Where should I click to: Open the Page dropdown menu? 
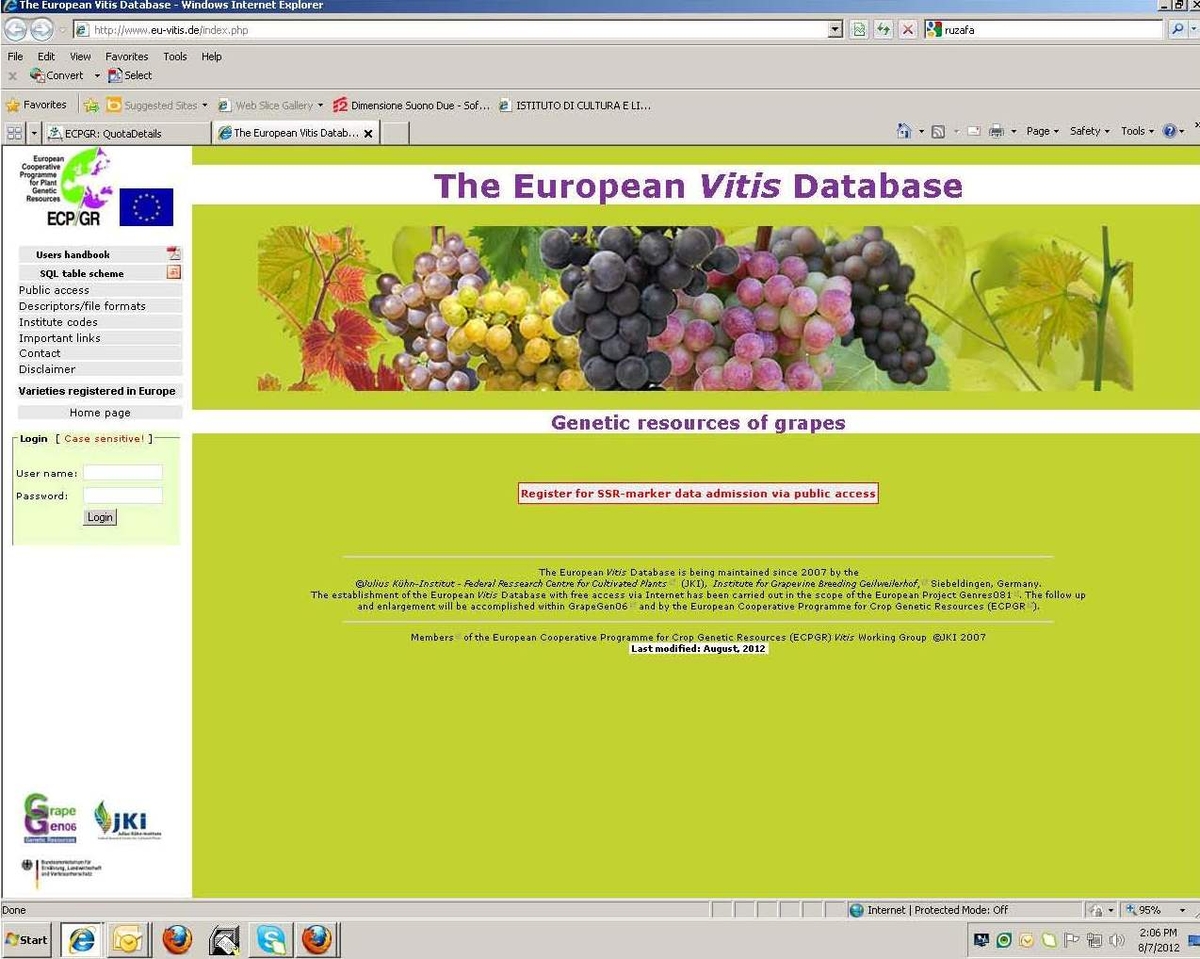(x=1040, y=130)
